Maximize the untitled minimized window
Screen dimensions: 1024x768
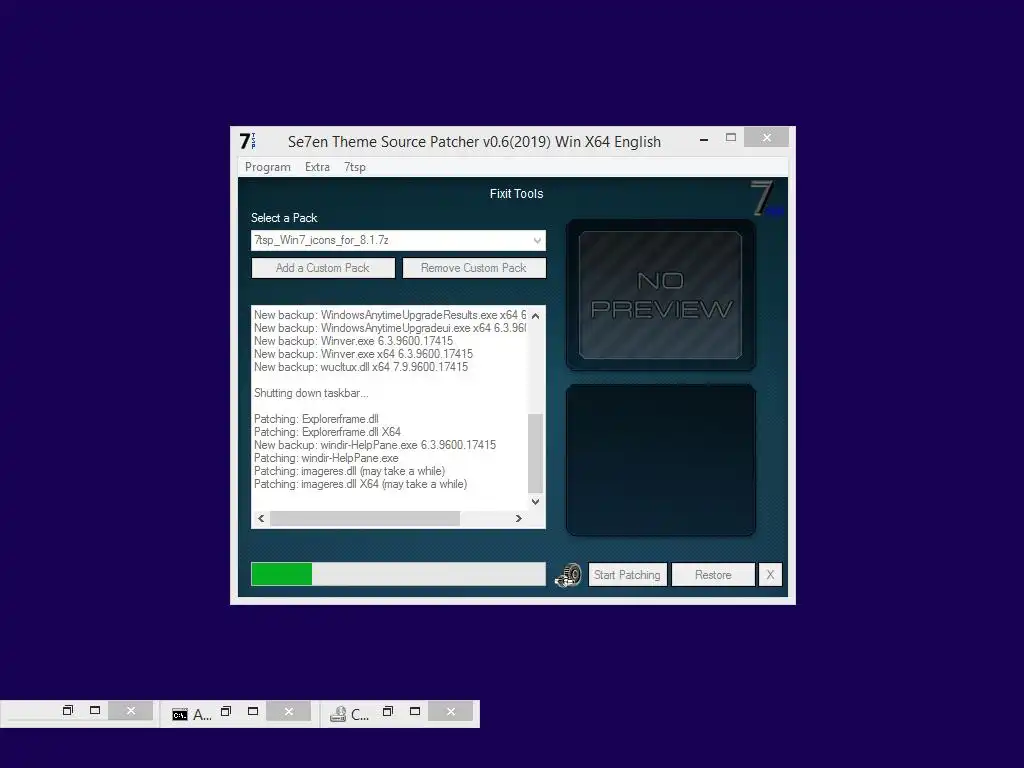pyautogui.click(x=95, y=711)
